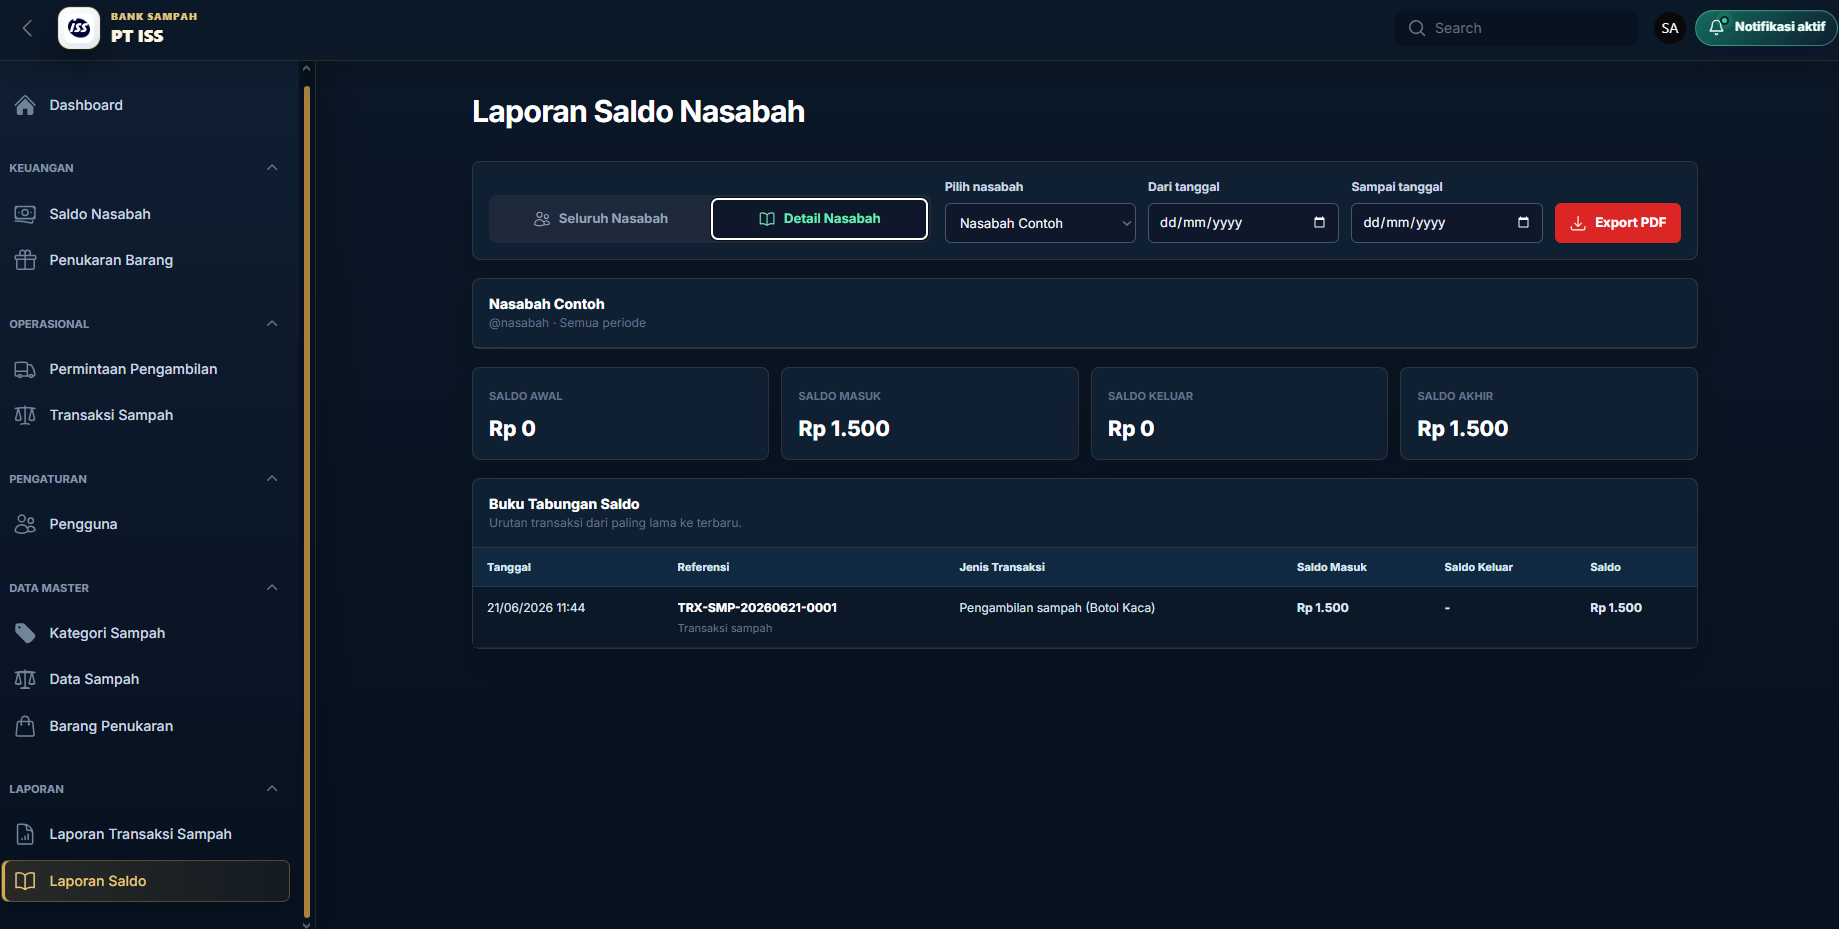Click the Dashboard home icon
This screenshot has width=1839, height=929.
coord(25,105)
